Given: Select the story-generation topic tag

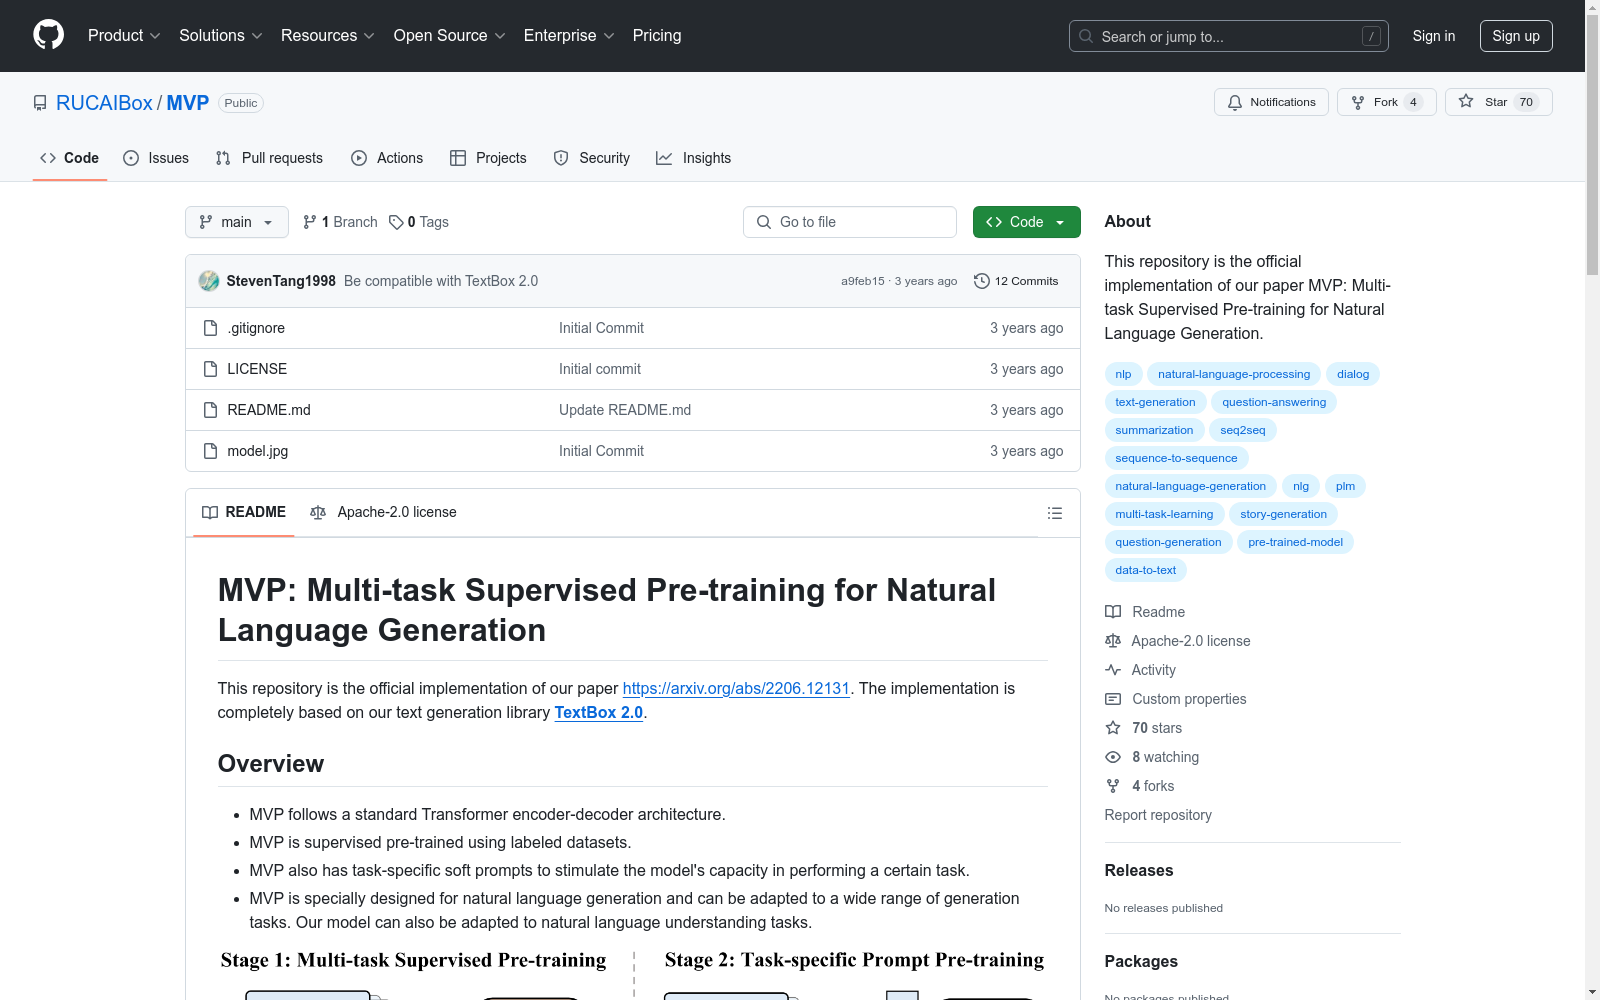Looking at the screenshot, I should point(1283,514).
